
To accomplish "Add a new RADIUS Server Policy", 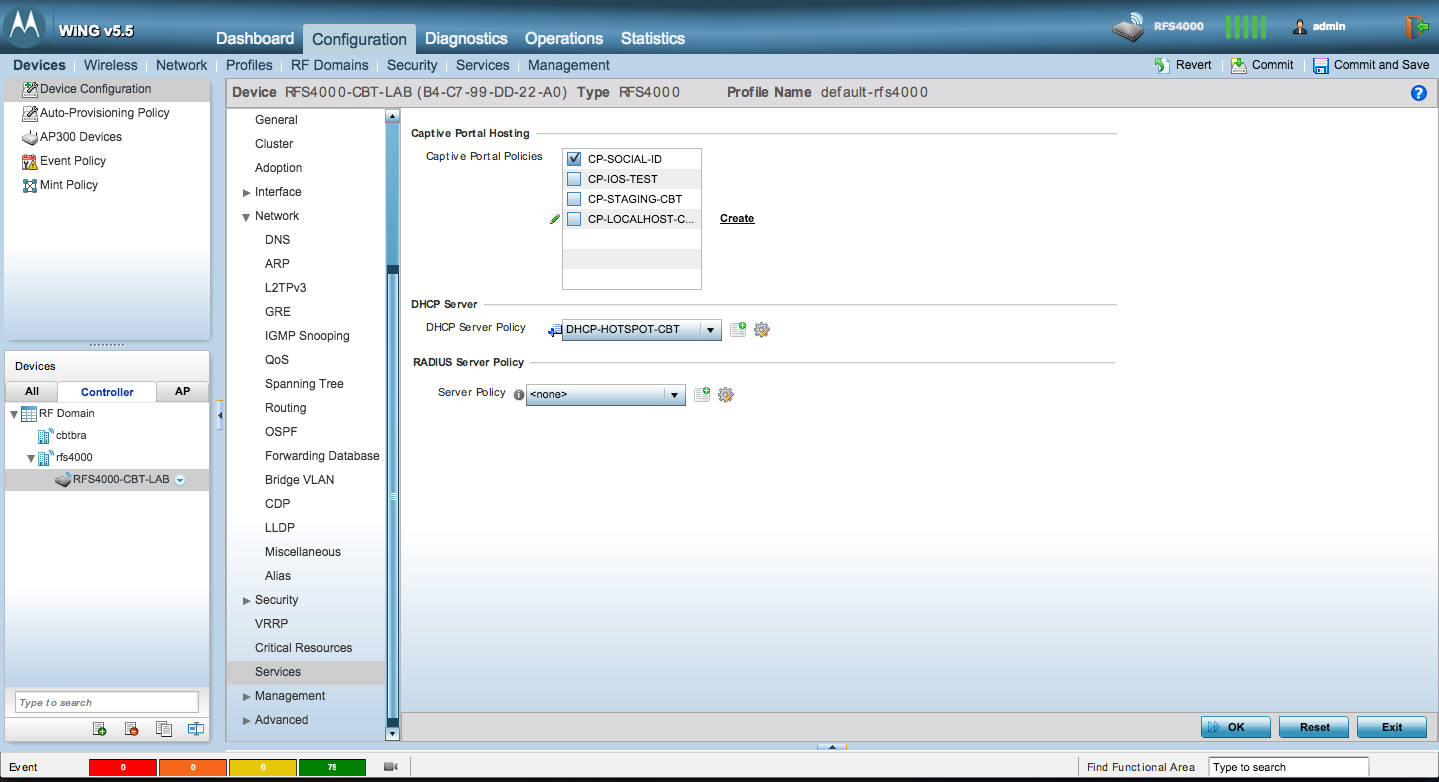I will pos(702,394).
